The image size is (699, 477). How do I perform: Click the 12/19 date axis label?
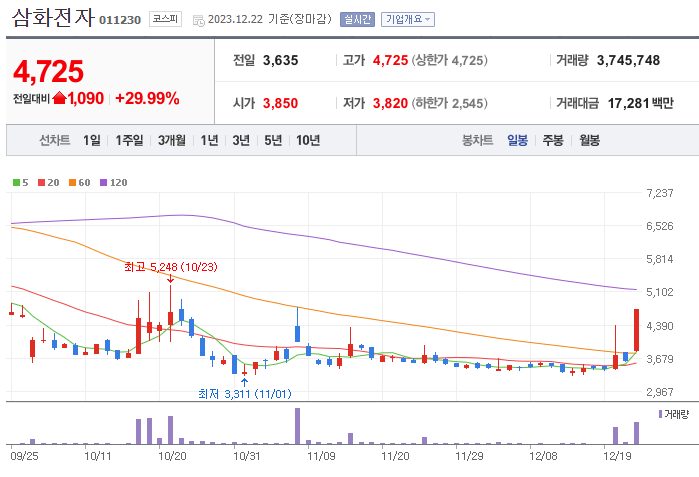(x=617, y=456)
